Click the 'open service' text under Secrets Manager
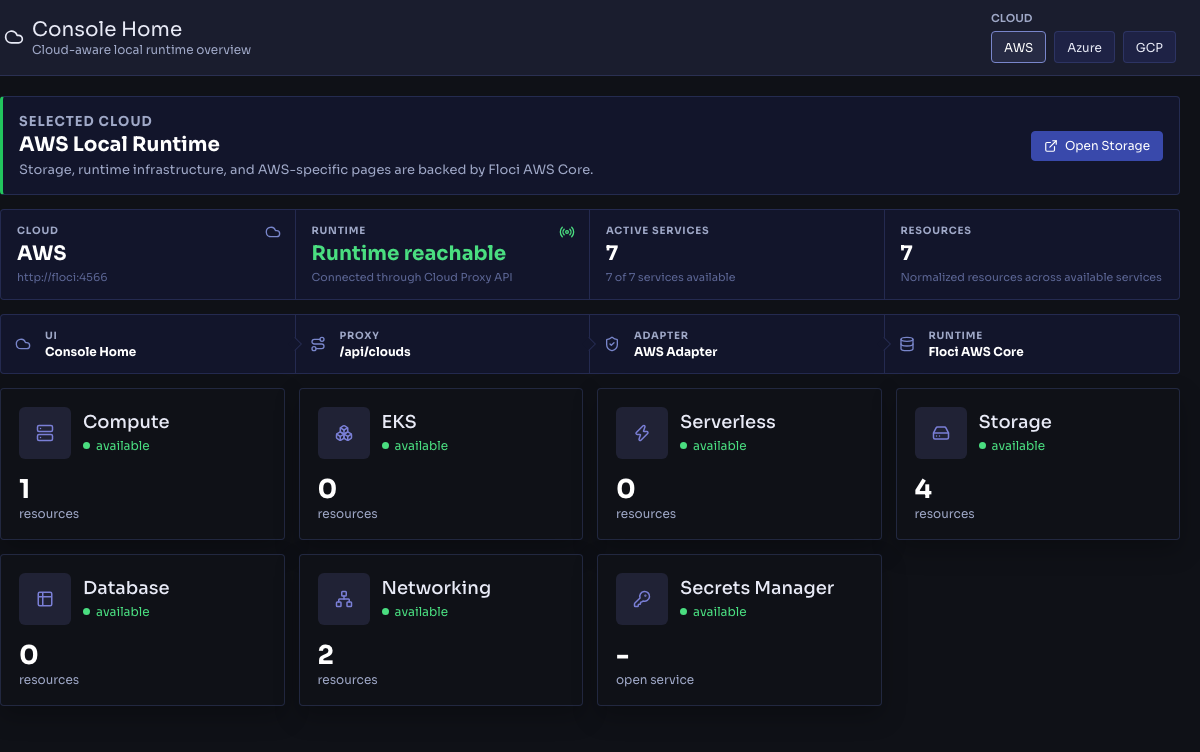Viewport: 1200px width, 752px height. [655, 680]
